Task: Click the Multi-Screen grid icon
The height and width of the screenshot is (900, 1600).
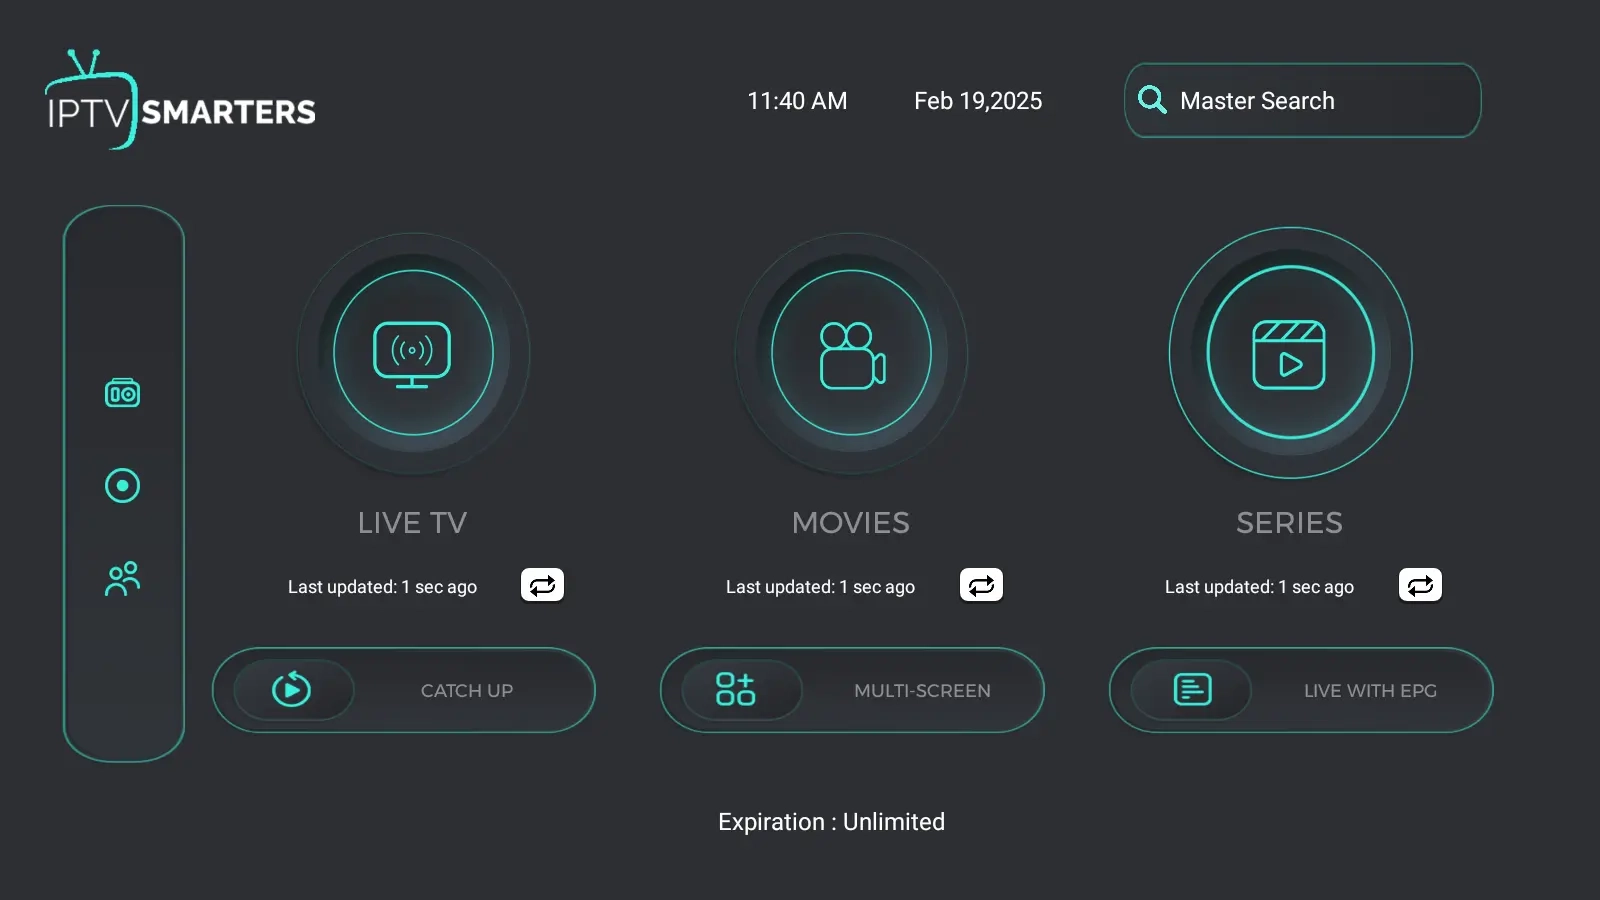Action: (x=736, y=689)
